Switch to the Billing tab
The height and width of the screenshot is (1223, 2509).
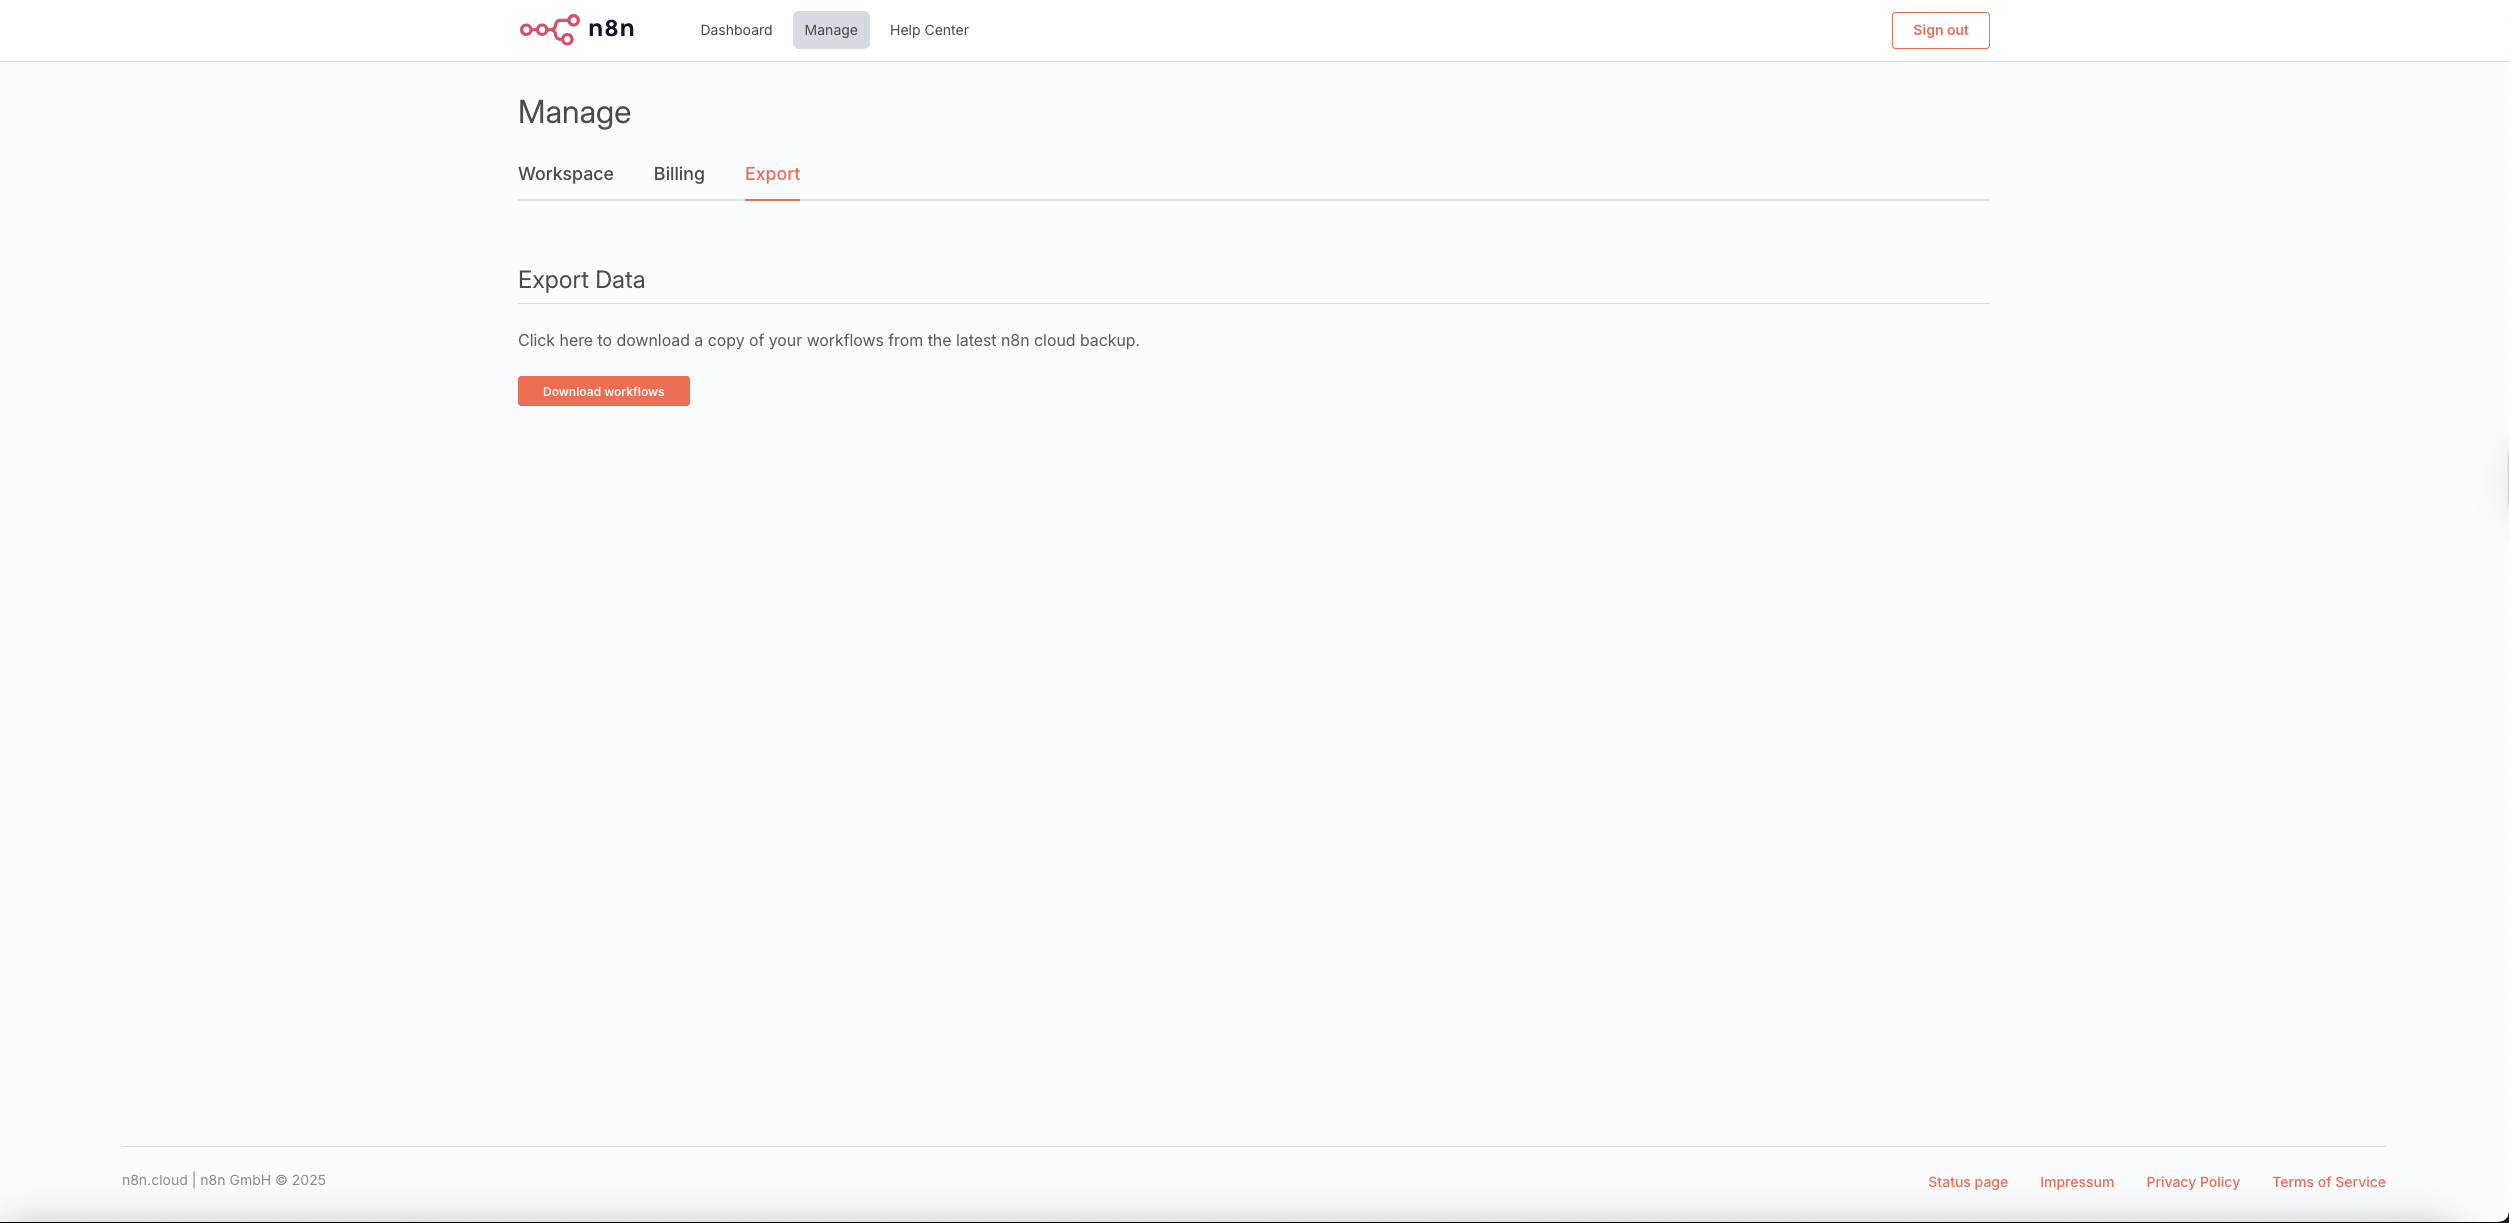679,174
